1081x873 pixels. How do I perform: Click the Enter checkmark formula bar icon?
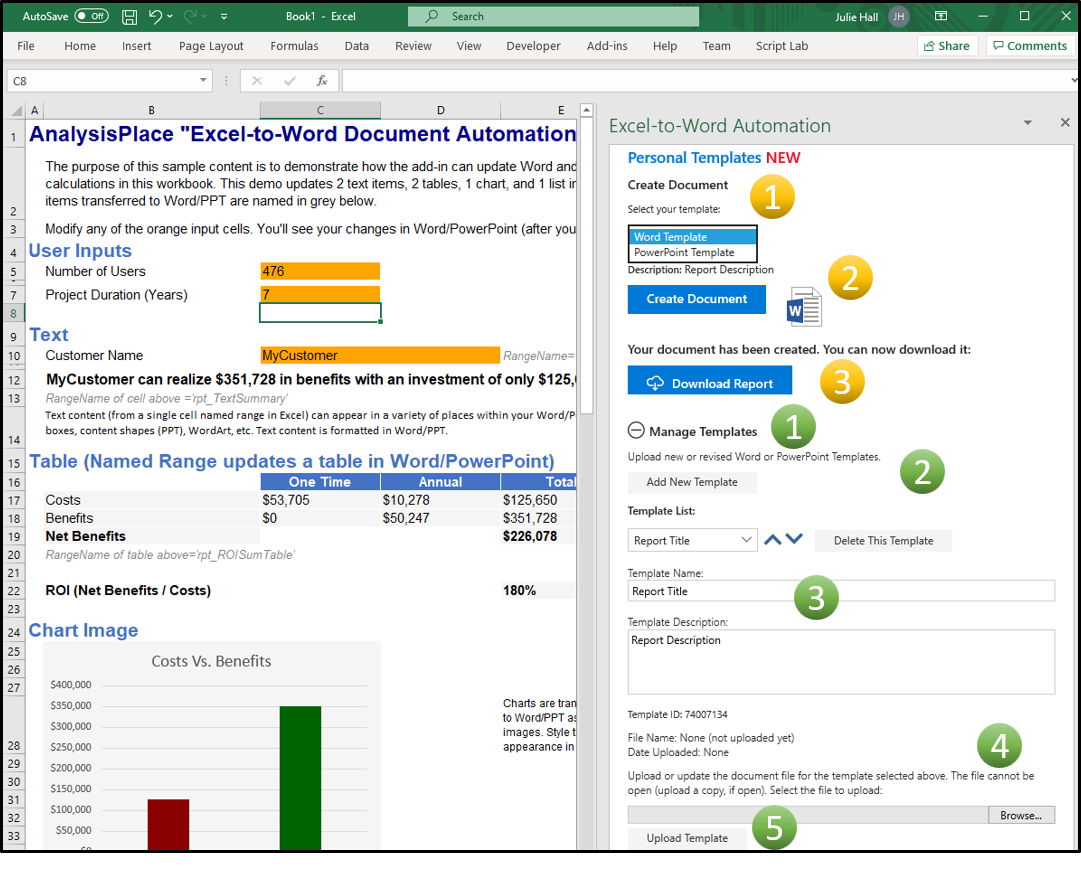(x=290, y=81)
